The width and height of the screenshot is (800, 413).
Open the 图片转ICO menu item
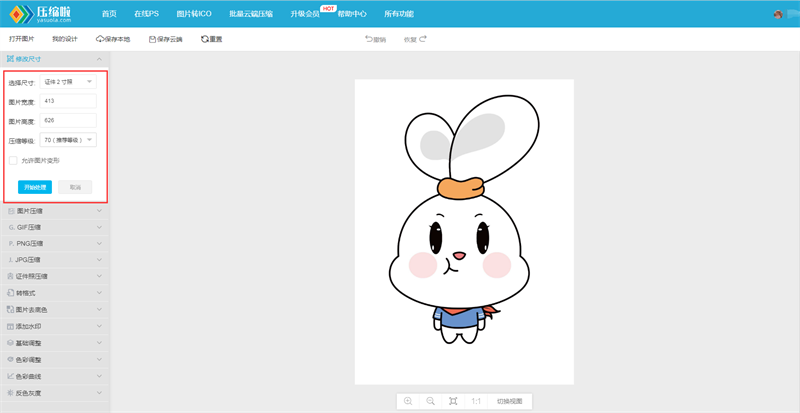[194, 14]
